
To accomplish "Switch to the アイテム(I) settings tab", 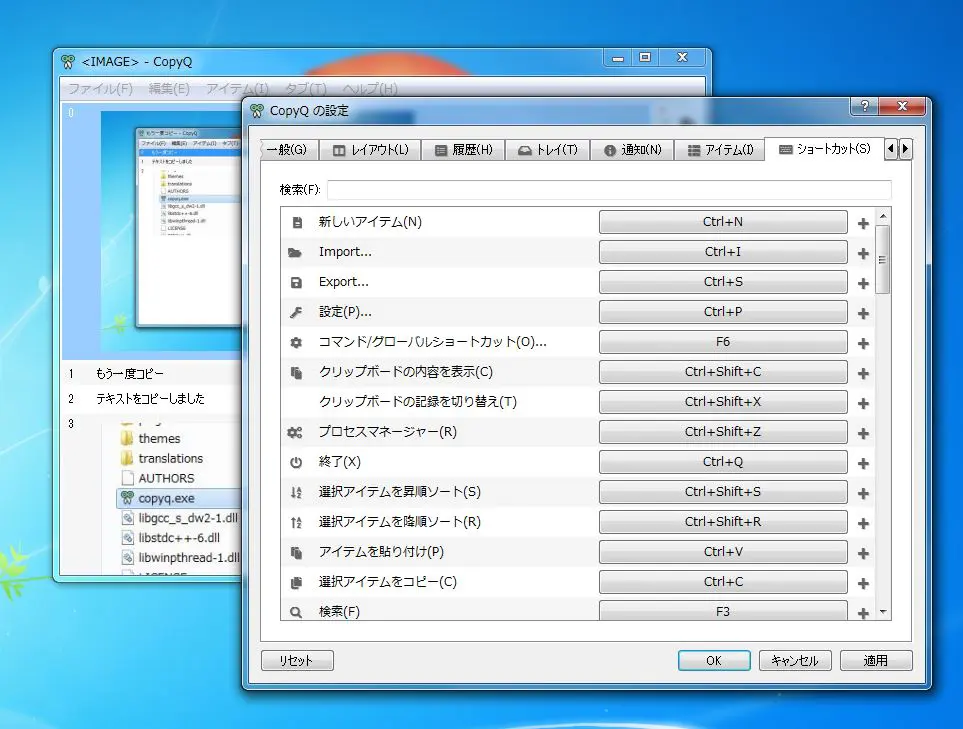I will coord(720,150).
